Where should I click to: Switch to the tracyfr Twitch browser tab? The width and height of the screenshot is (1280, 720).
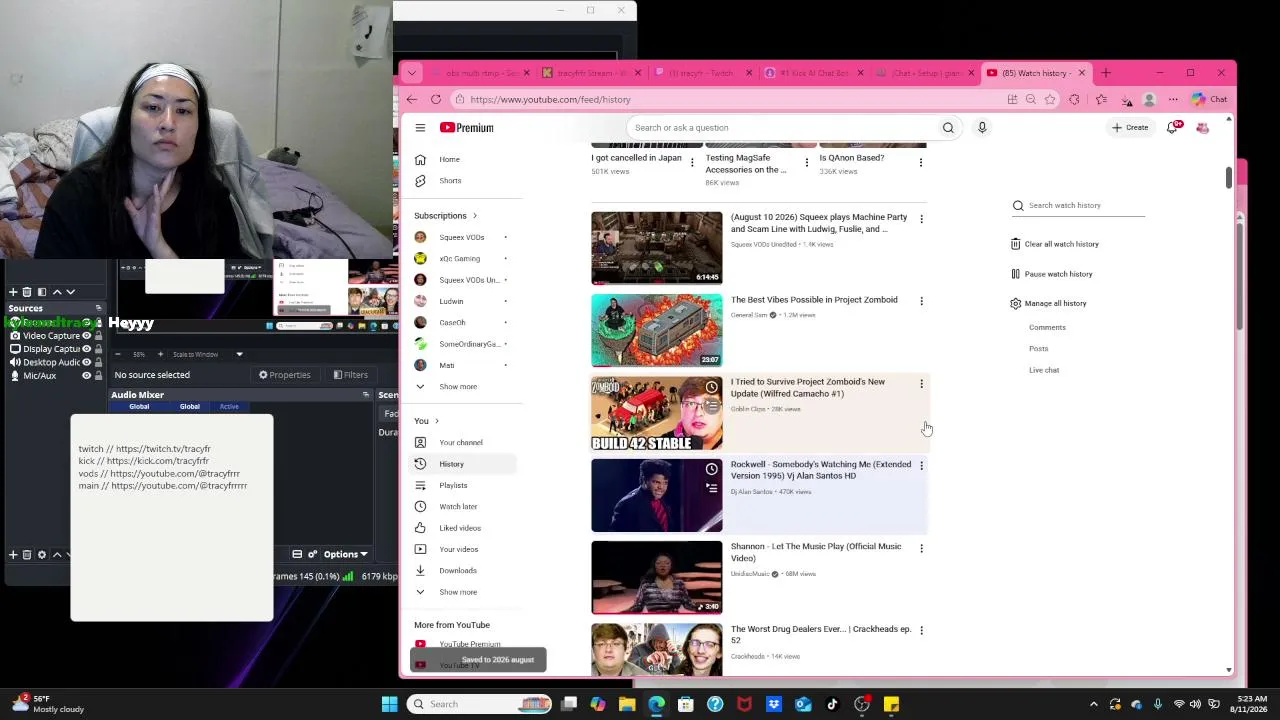pyautogui.click(x=702, y=73)
